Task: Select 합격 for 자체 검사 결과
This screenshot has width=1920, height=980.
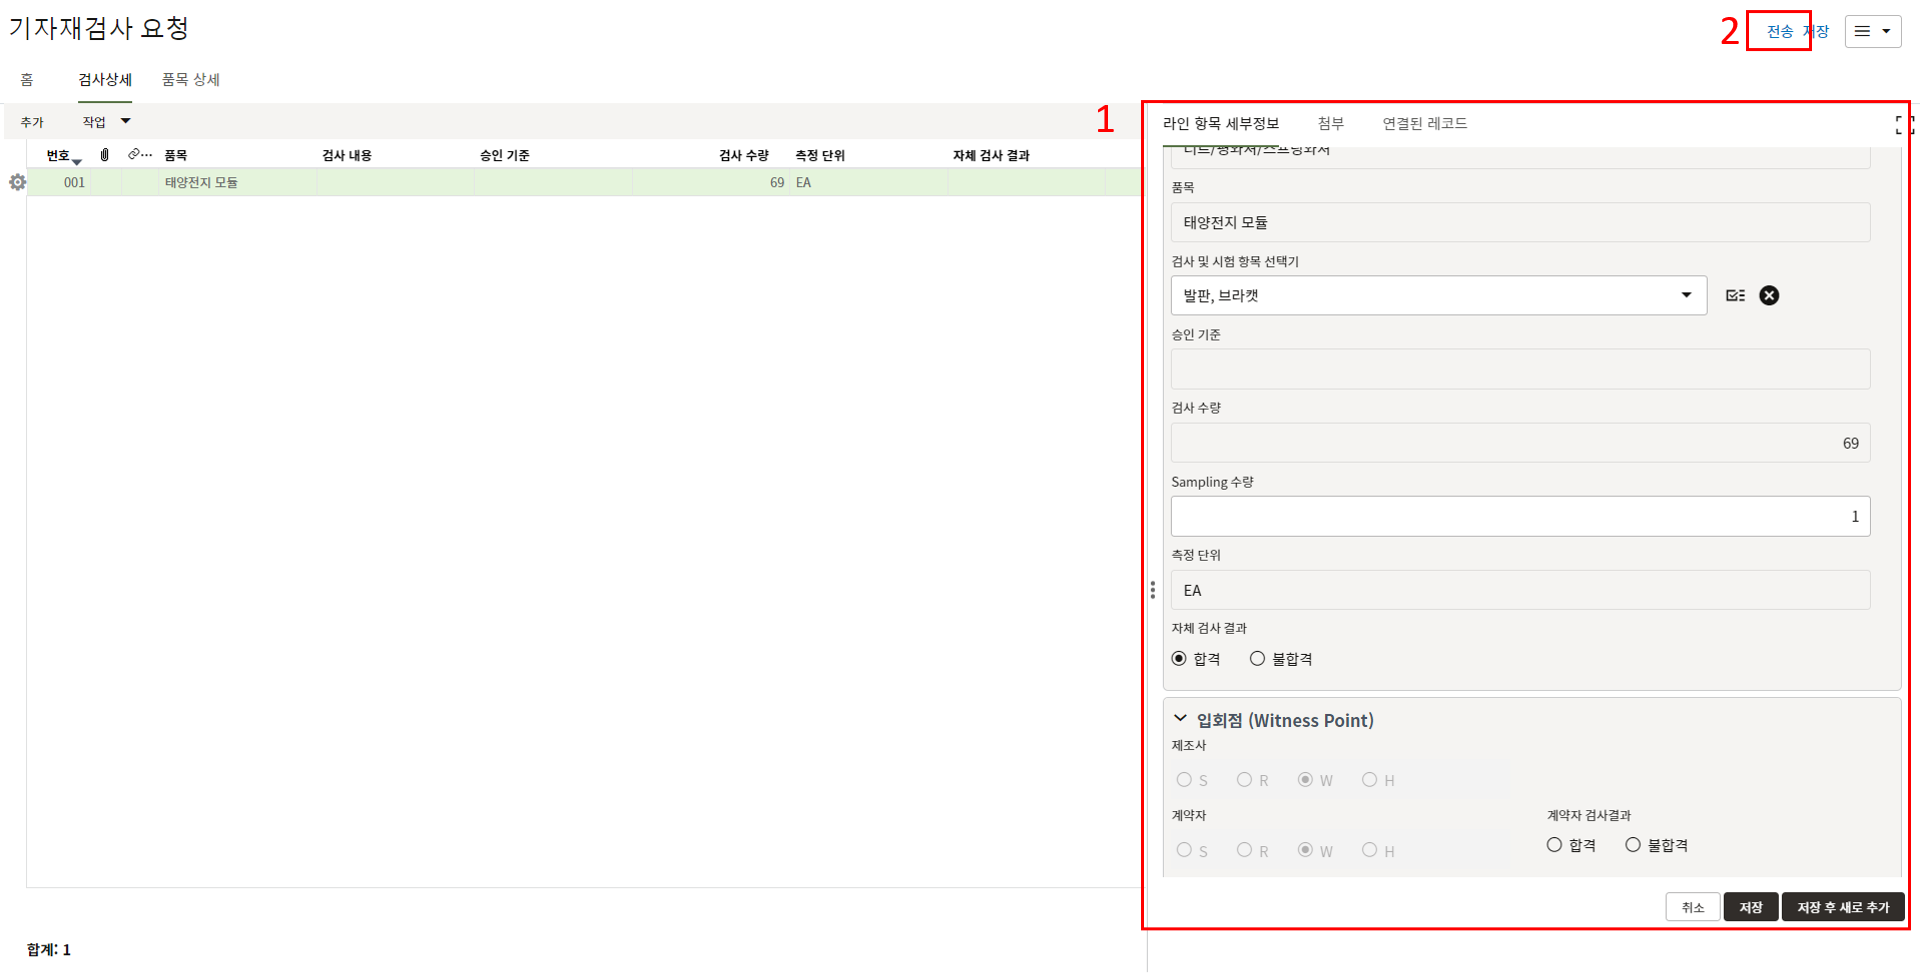Action: (x=1180, y=659)
